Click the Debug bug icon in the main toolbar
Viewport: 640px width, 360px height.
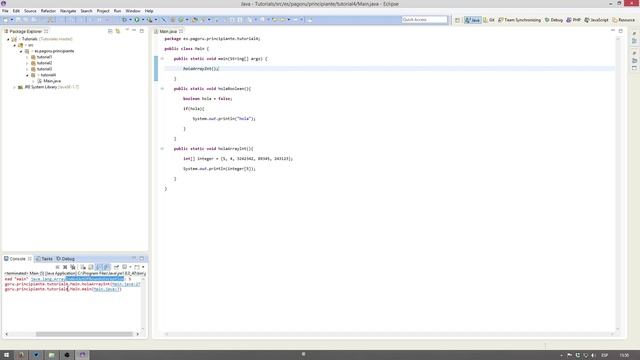(124, 20)
